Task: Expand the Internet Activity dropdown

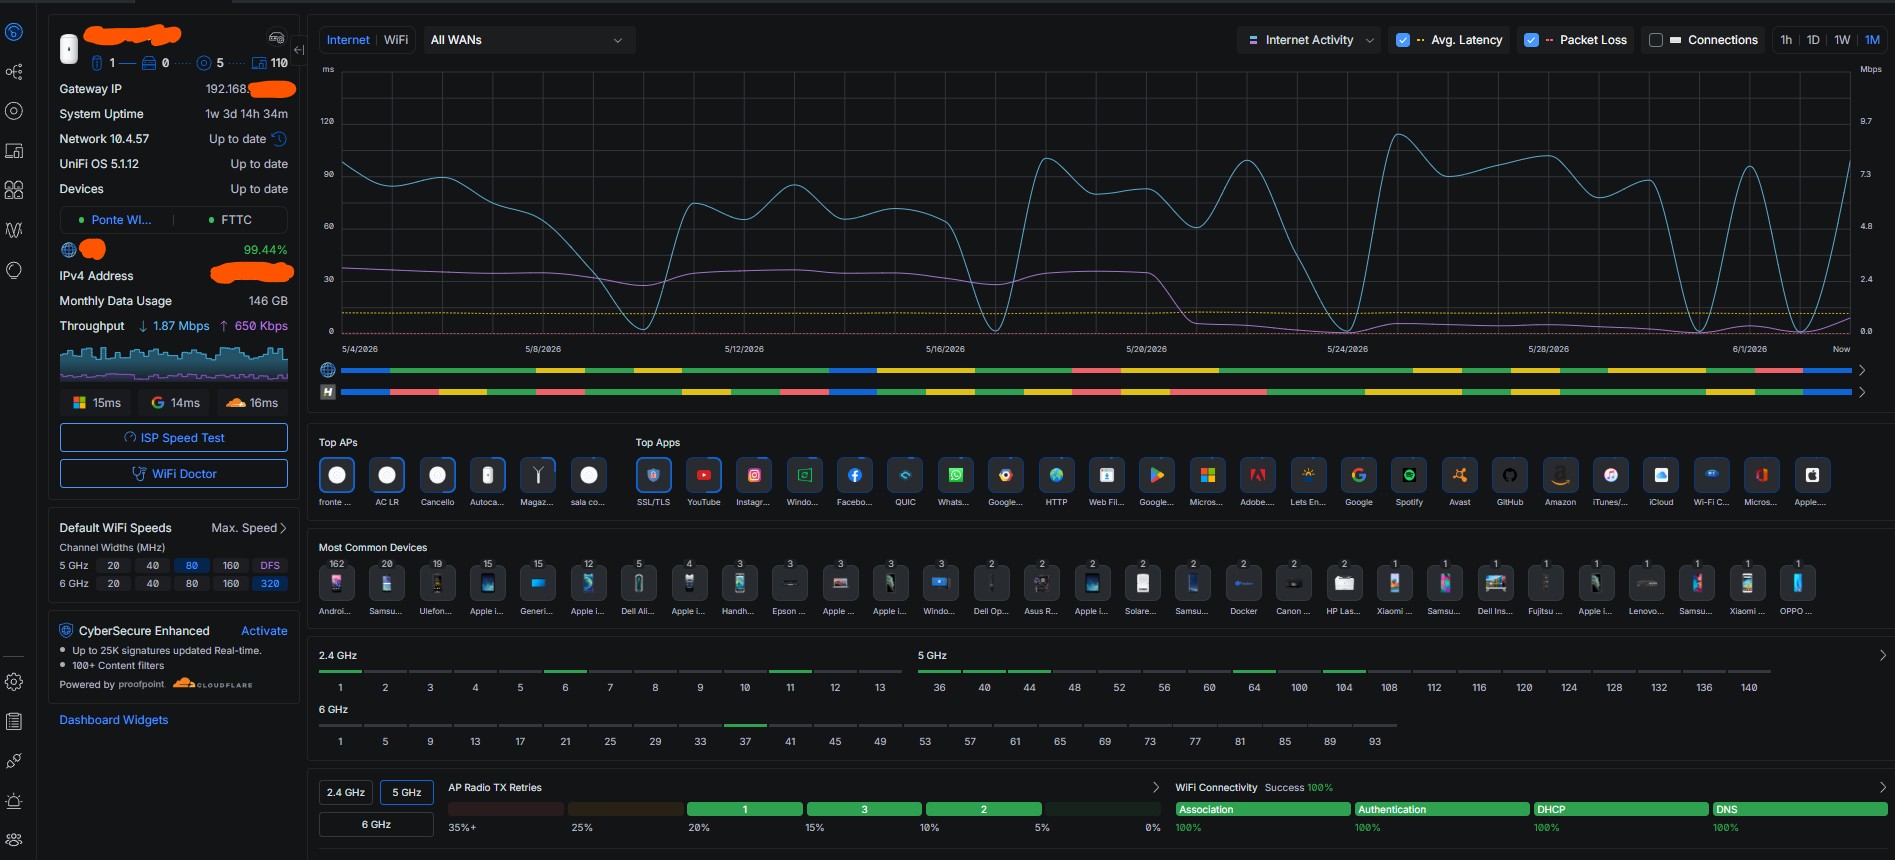Action: pos(1309,40)
